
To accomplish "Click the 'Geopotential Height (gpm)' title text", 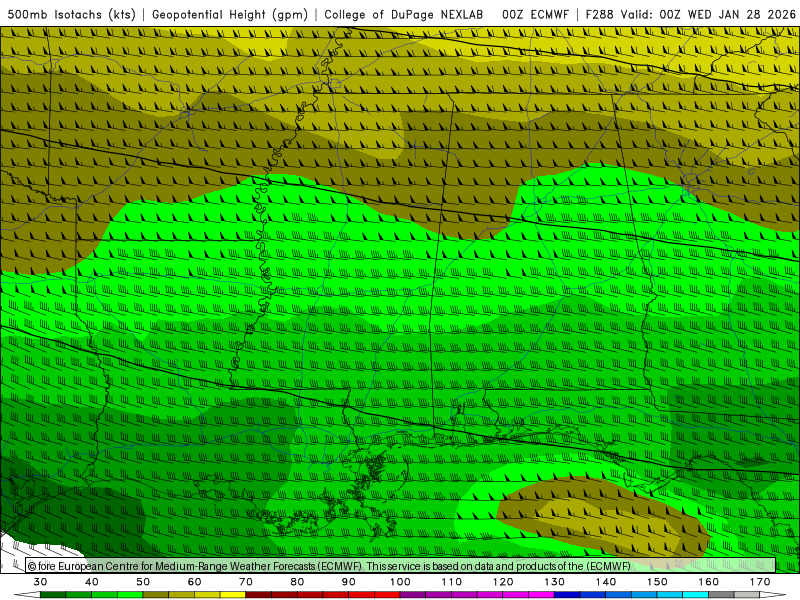I will pyautogui.click(x=230, y=15).
